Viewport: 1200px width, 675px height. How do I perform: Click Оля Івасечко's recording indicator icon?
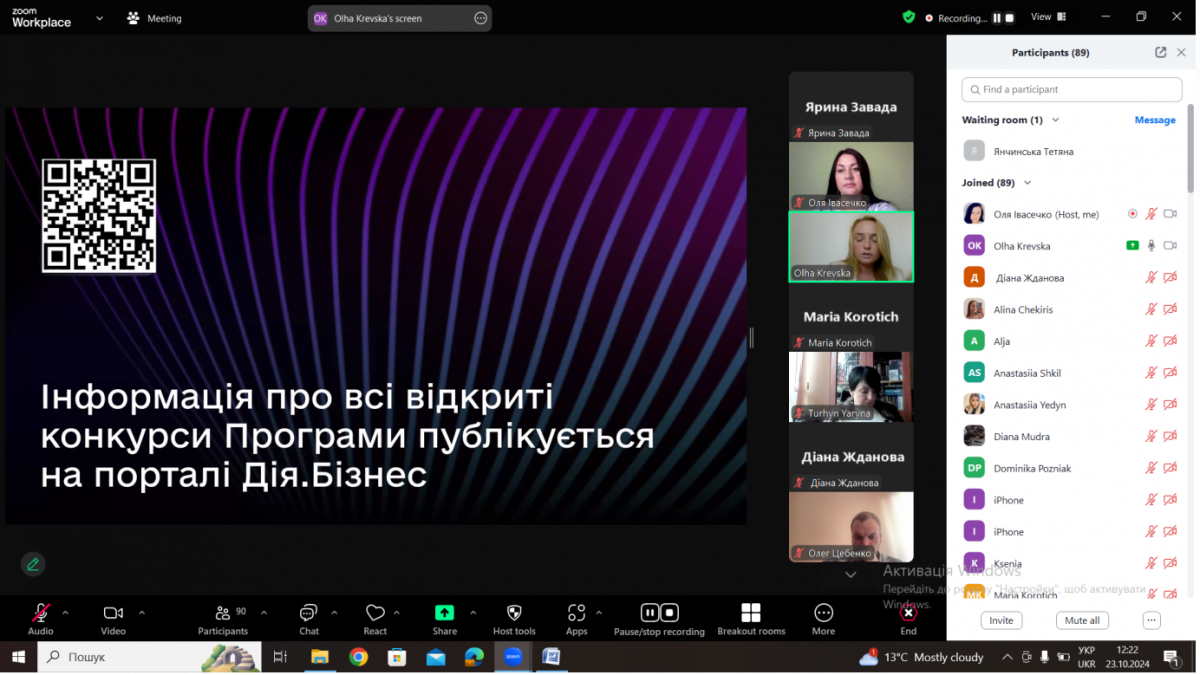pyautogui.click(x=1132, y=213)
